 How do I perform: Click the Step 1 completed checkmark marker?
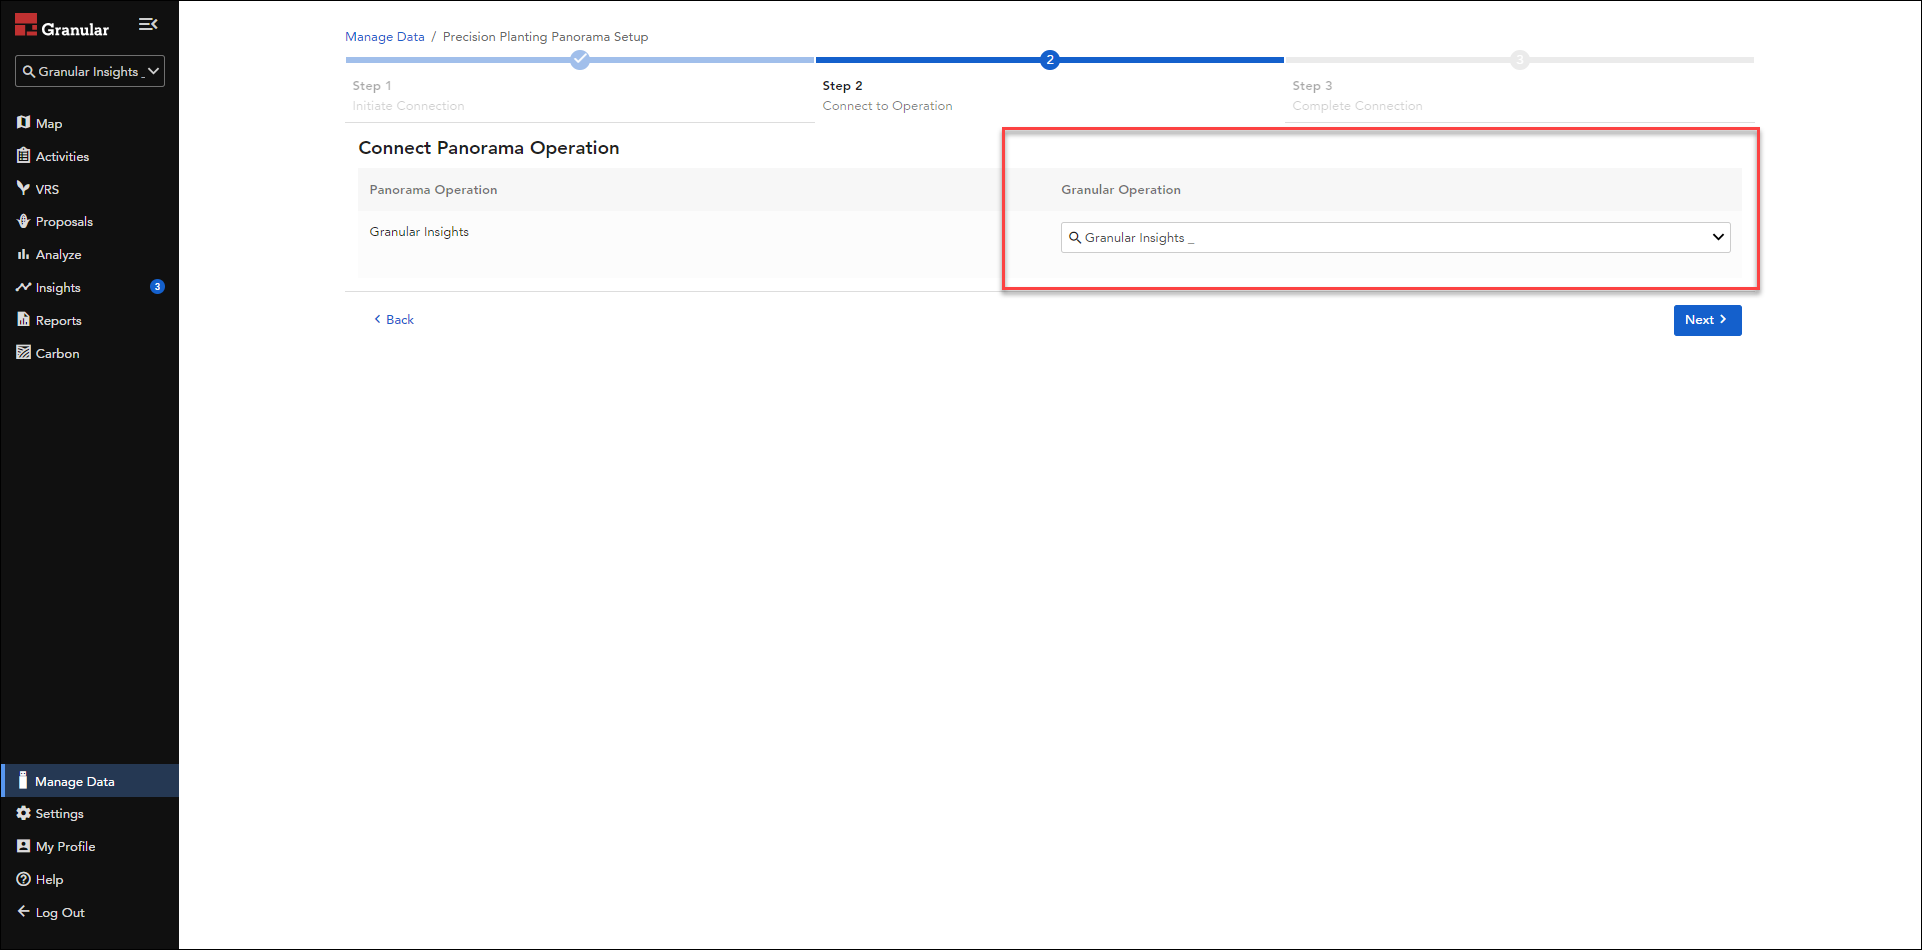pyautogui.click(x=580, y=60)
